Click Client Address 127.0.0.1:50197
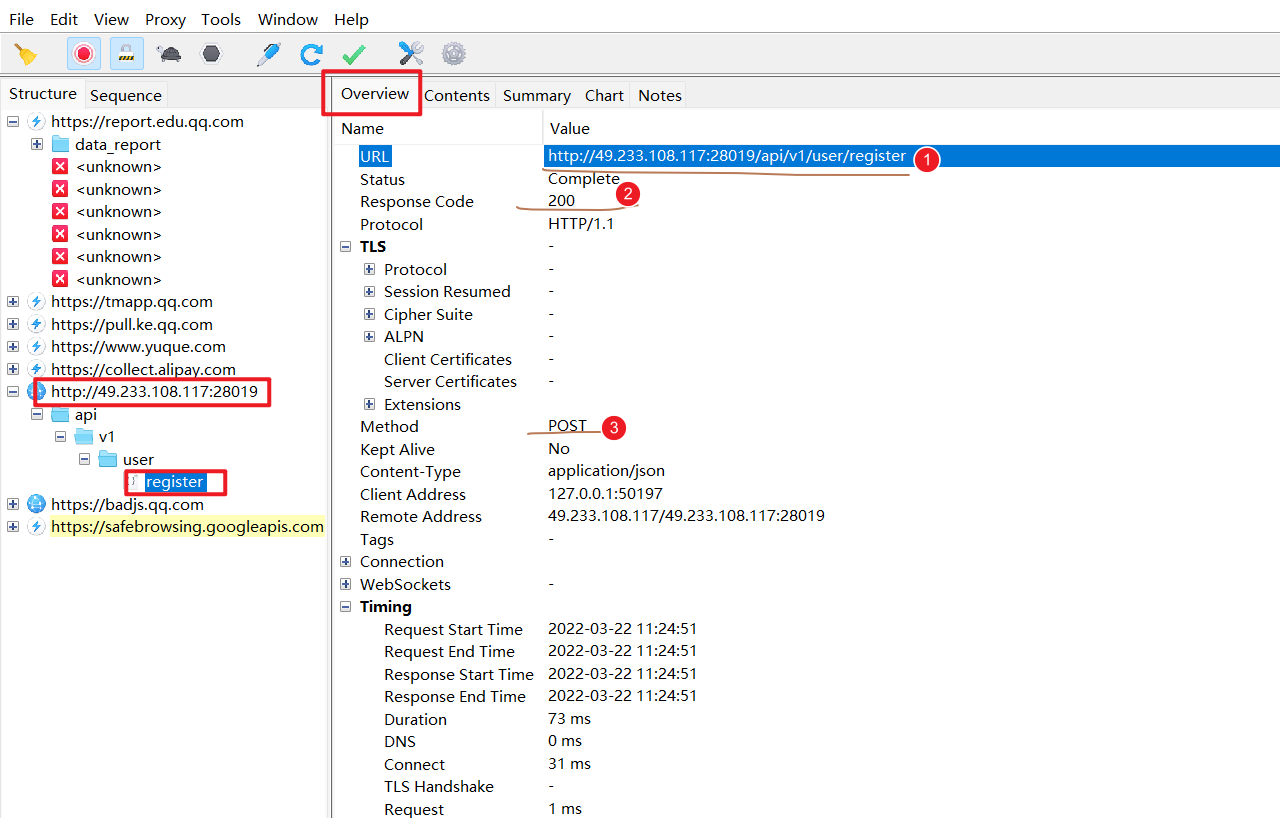 [605, 494]
